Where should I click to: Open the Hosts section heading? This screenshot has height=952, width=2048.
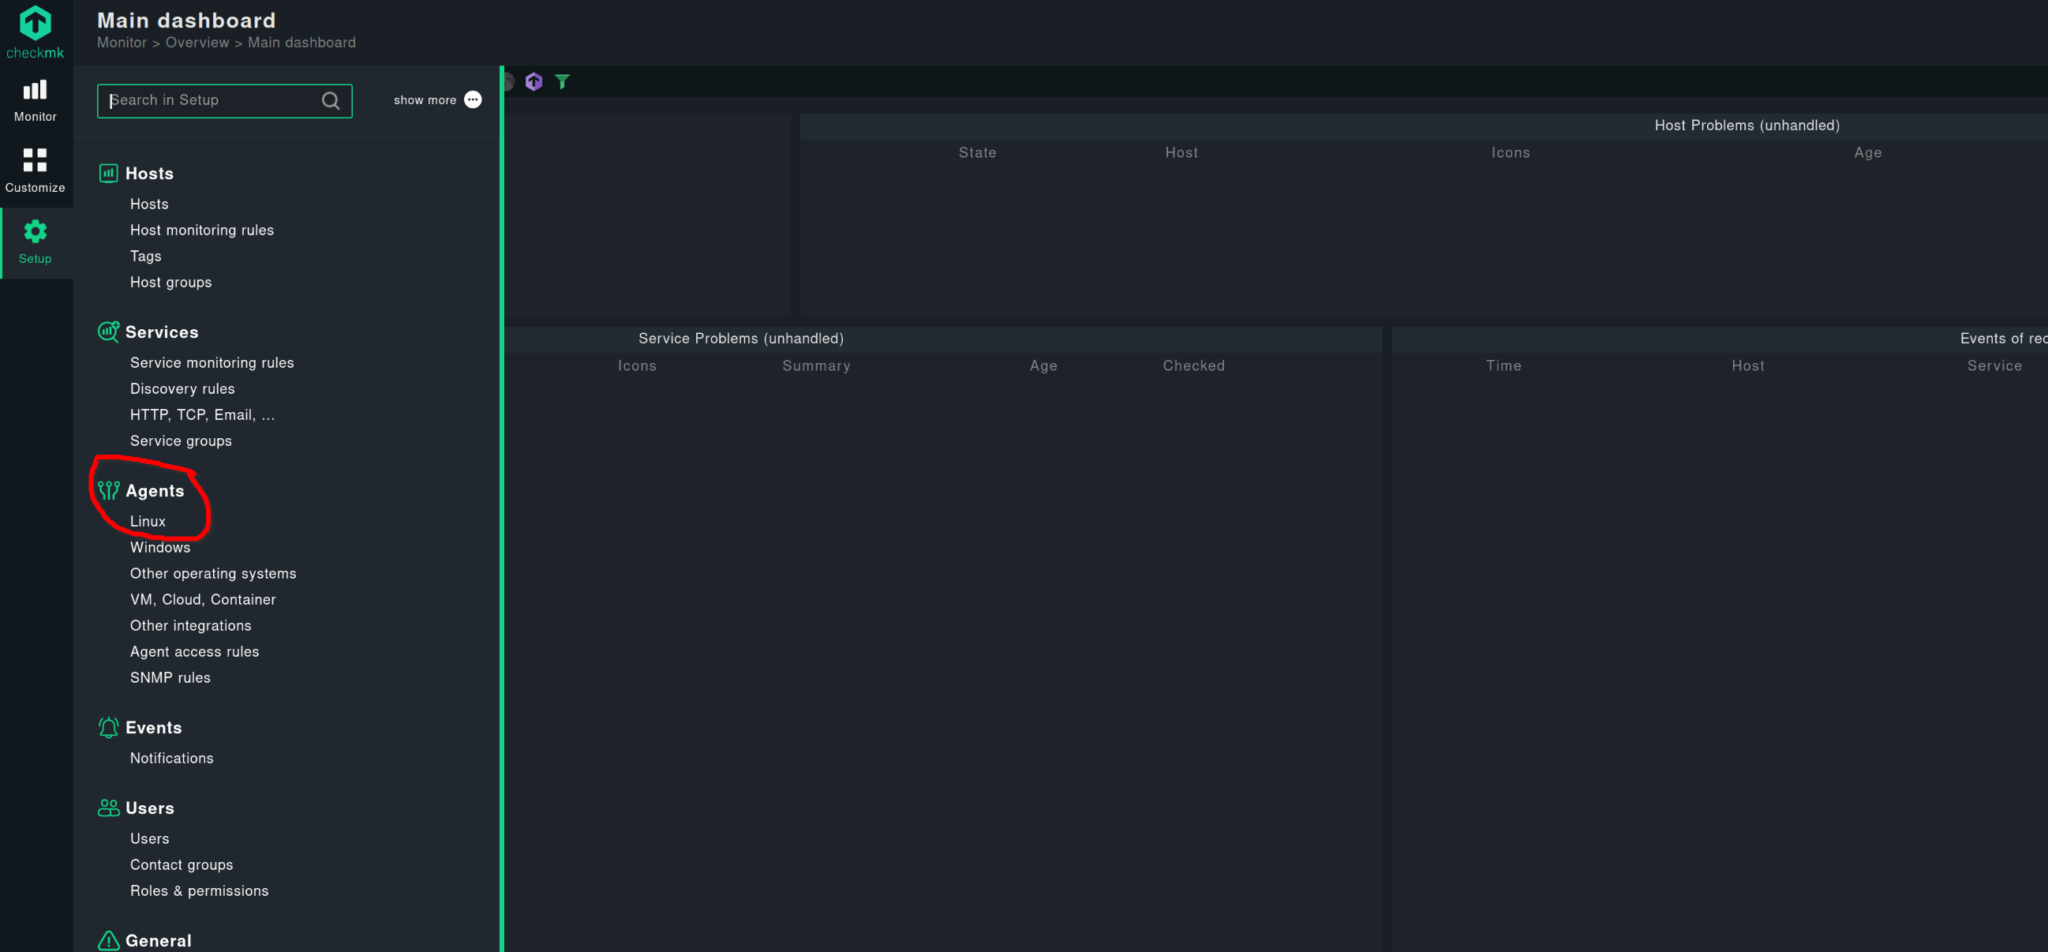click(x=149, y=174)
